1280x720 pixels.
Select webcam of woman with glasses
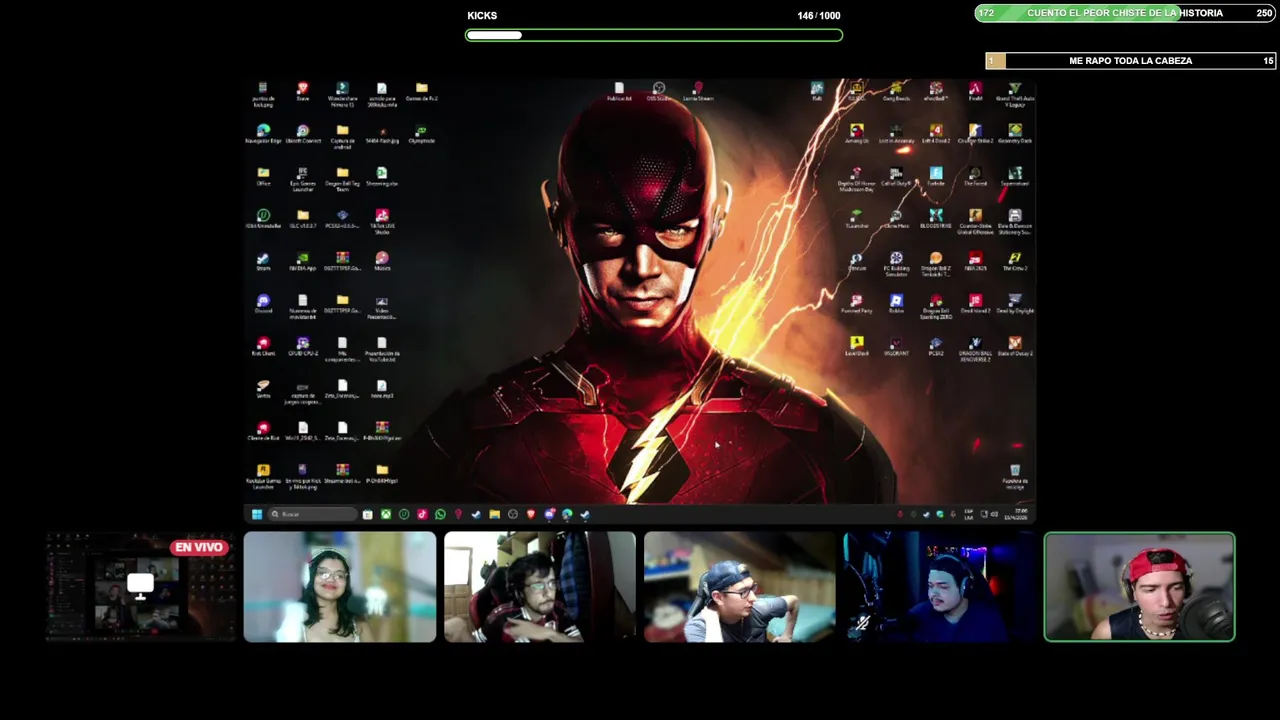(x=340, y=587)
